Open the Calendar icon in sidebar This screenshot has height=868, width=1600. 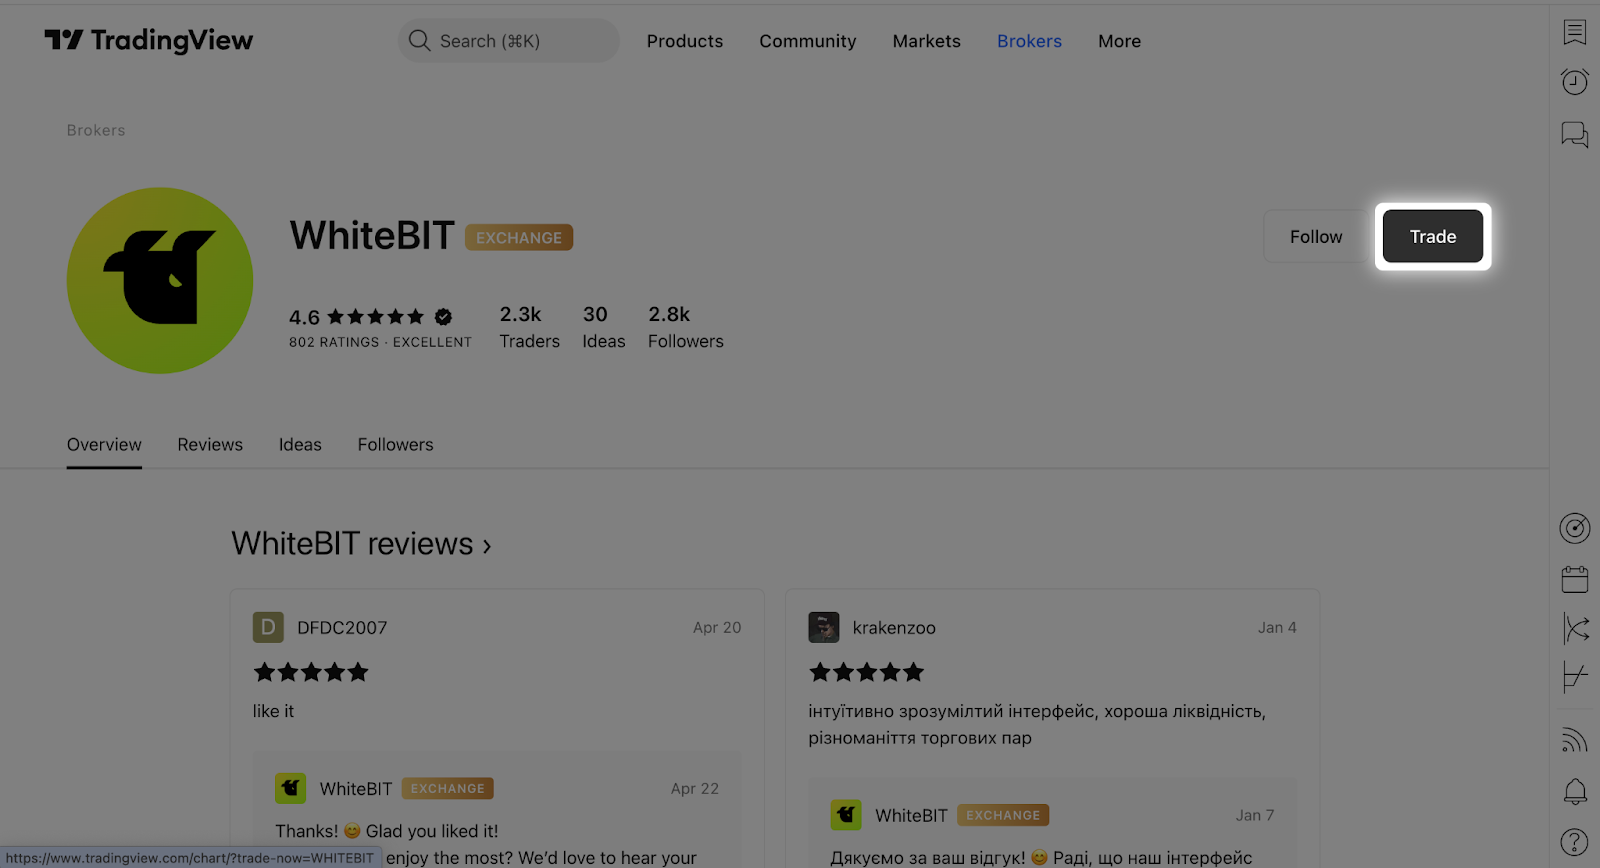point(1575,579)
